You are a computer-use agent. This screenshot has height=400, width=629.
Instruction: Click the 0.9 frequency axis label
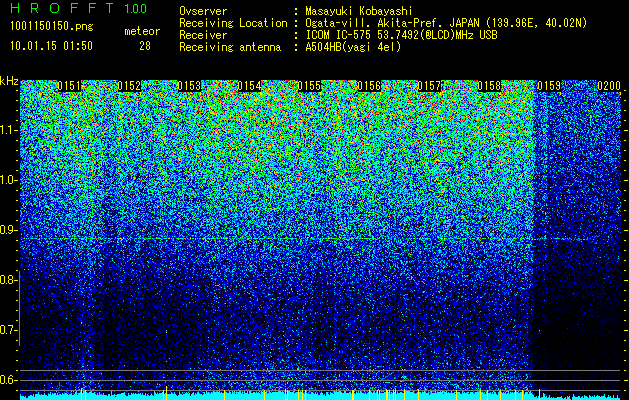point(8,230)
